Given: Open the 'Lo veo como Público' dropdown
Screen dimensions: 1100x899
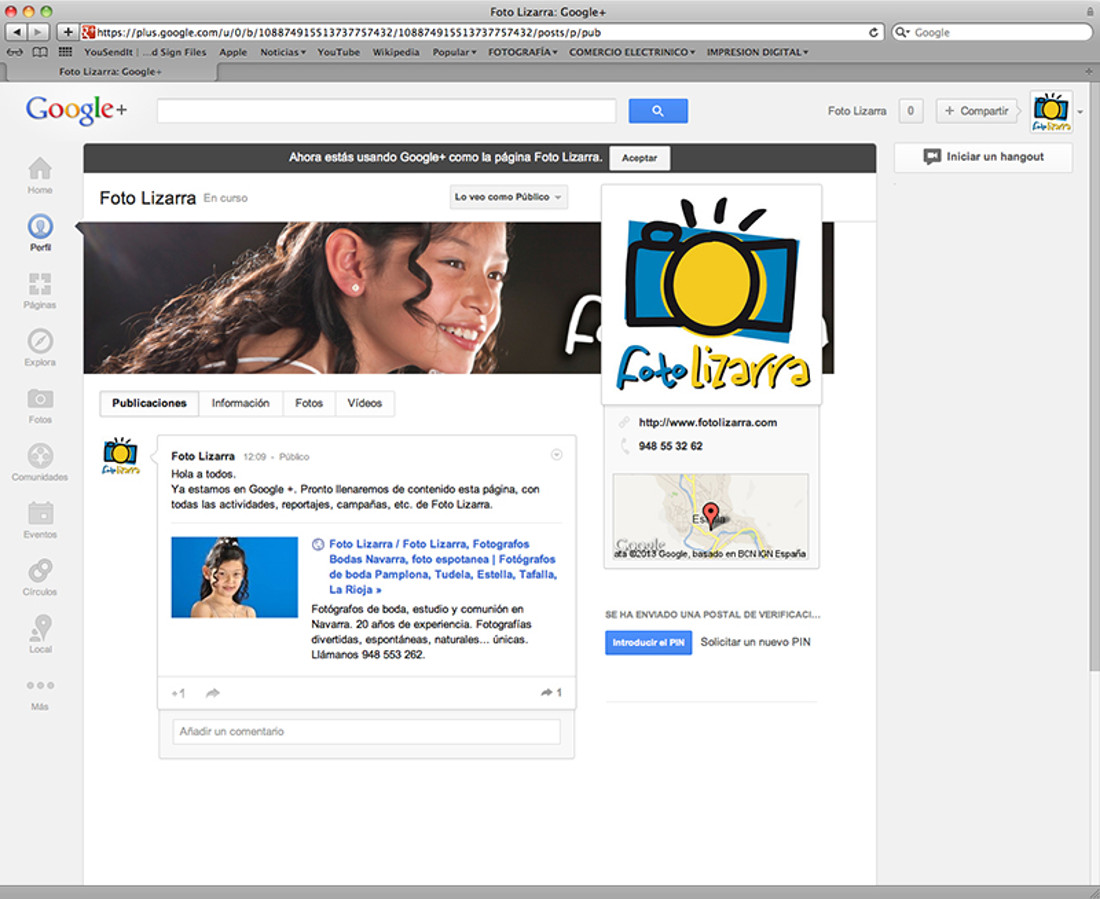Looking at the screenshot, I should tap(509, 197).
